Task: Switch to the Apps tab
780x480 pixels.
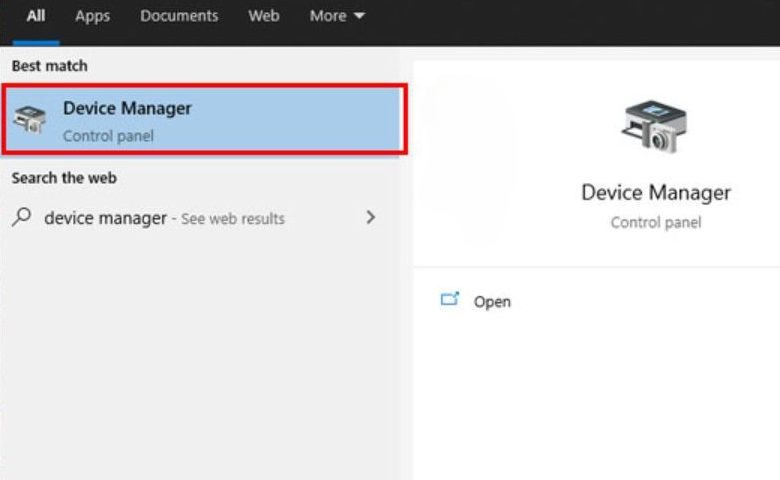Action: [x=92, y=16]
